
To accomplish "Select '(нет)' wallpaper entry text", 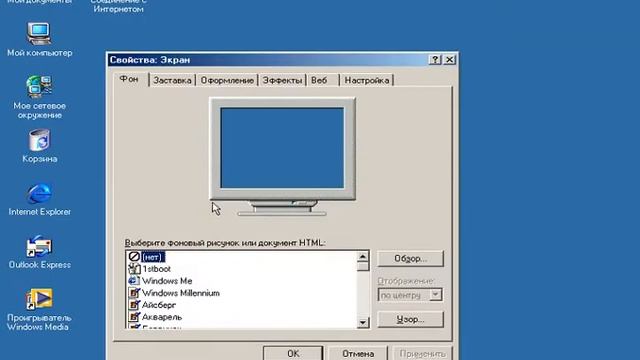I will 153,257.
